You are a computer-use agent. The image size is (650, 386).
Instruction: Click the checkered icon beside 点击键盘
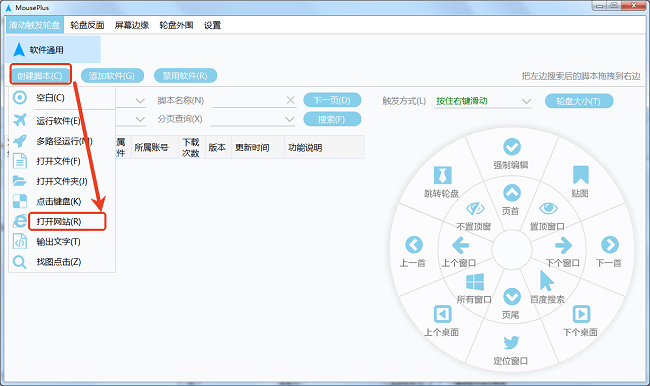click(19, 201)
